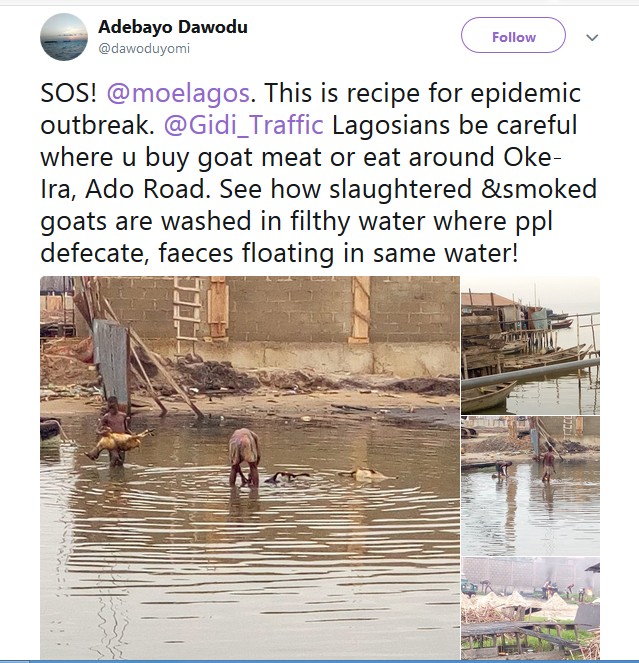Open profile via Adebayo Dawodu display name

click(x=173, y=27)
